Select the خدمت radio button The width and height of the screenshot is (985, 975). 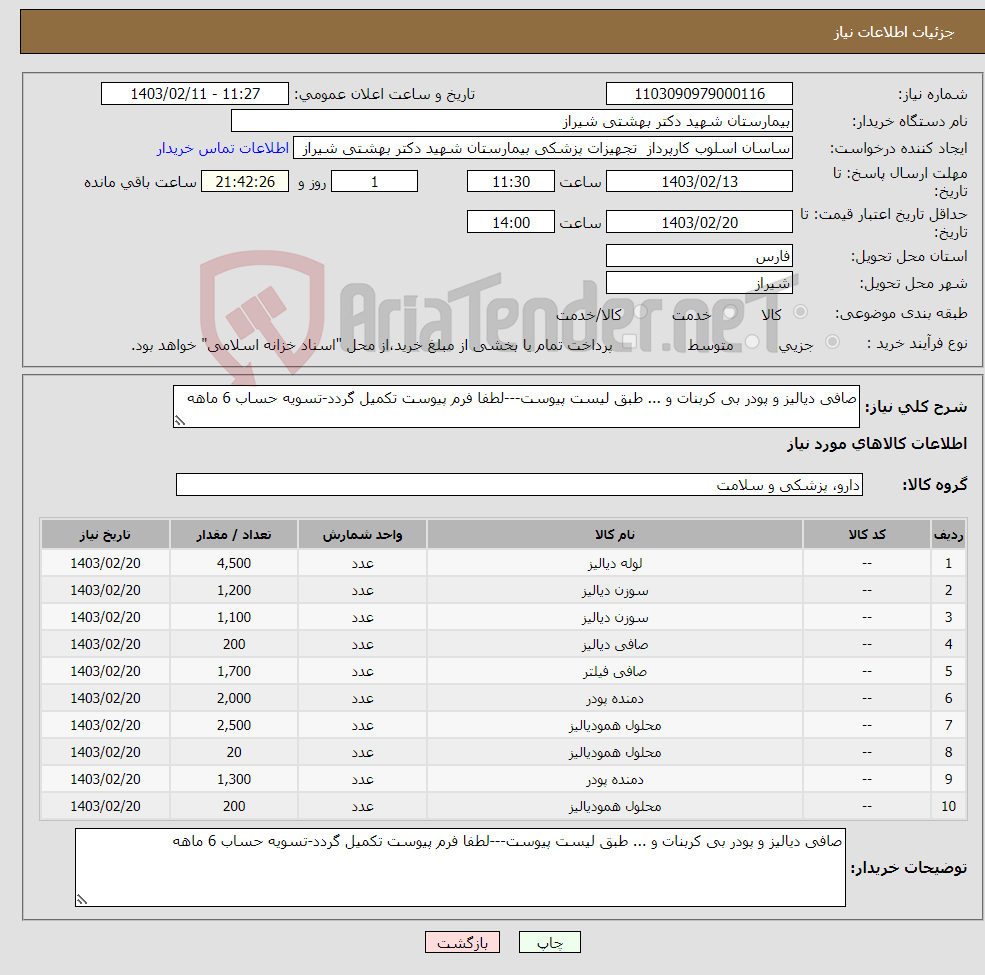pyautogui.click(x=729, y=312)
